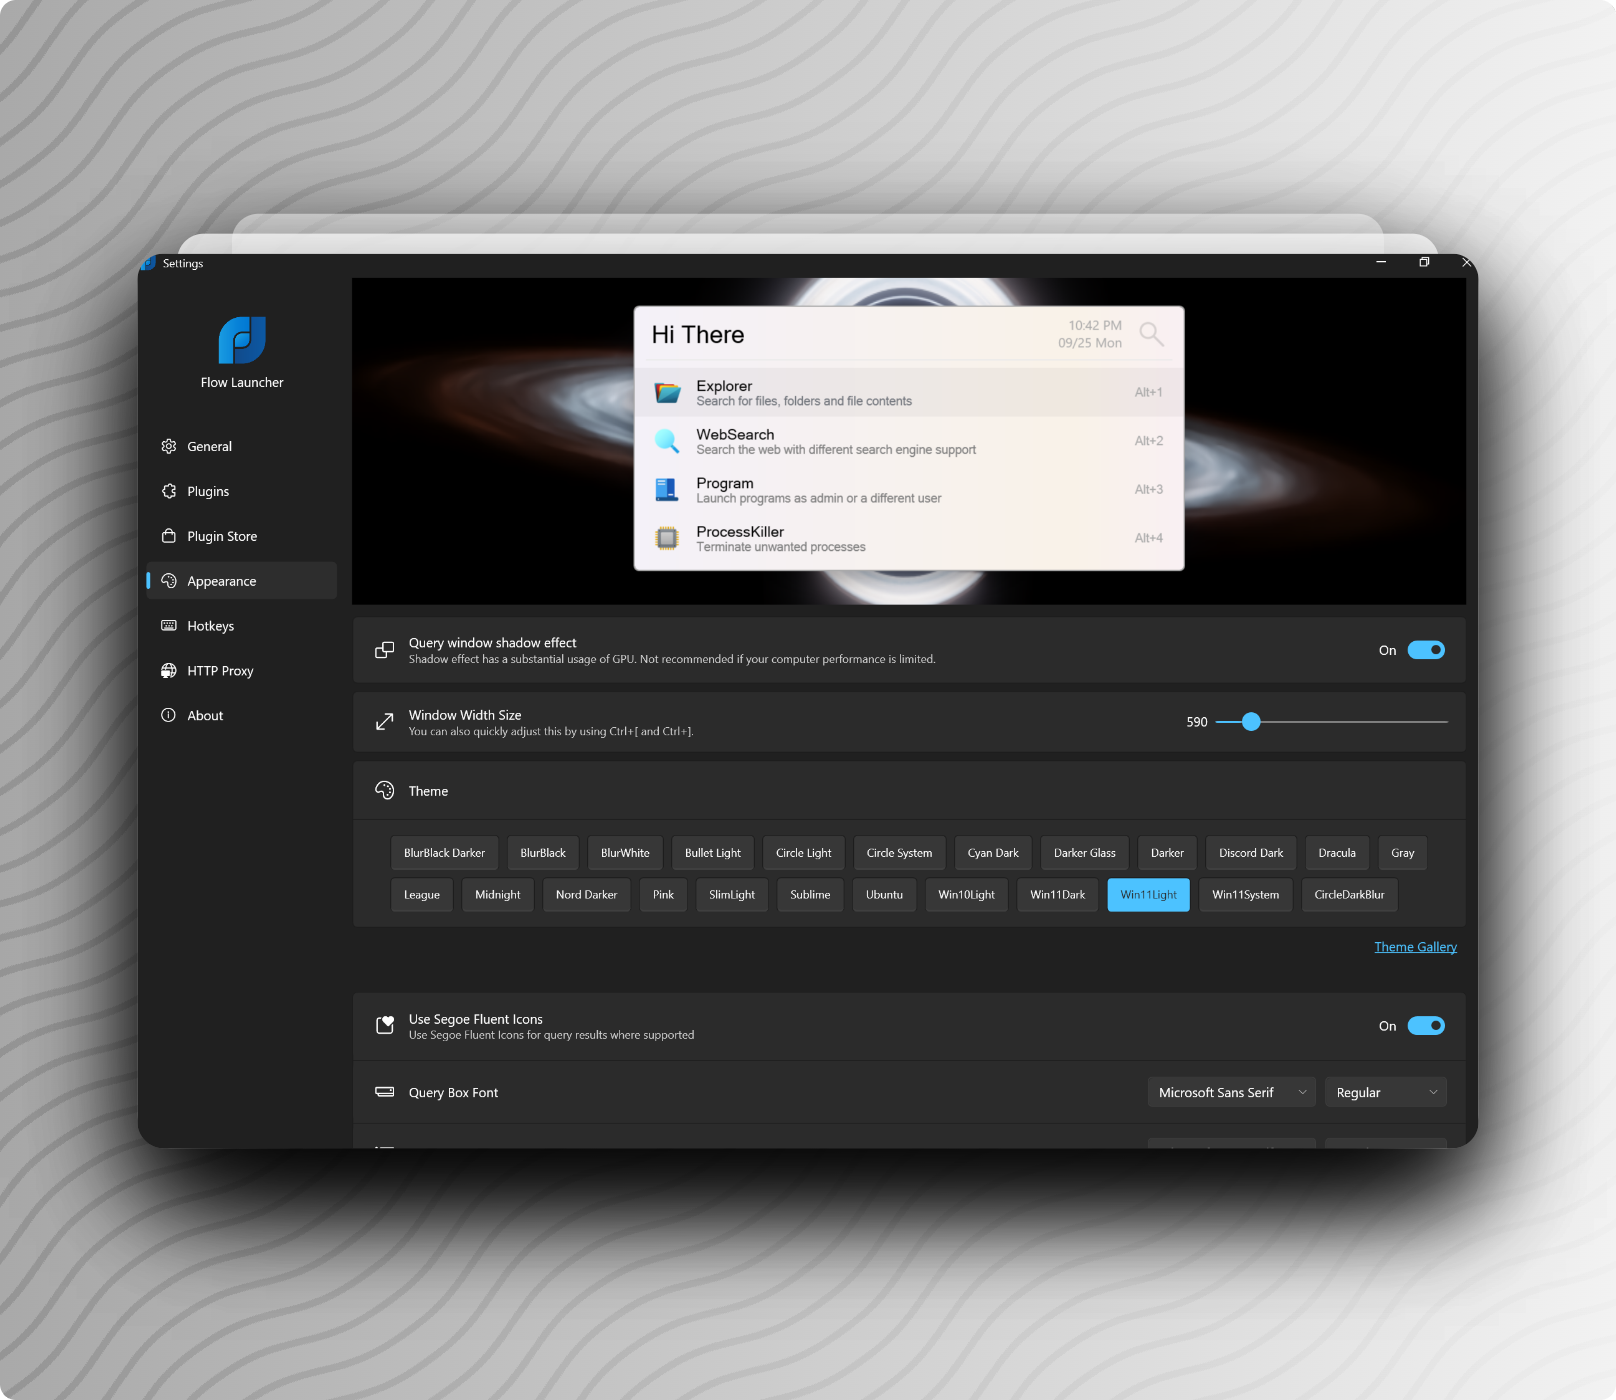Screen dimensions: 1616x1400
Task: Go to the Plugins section
Action: 242,491
